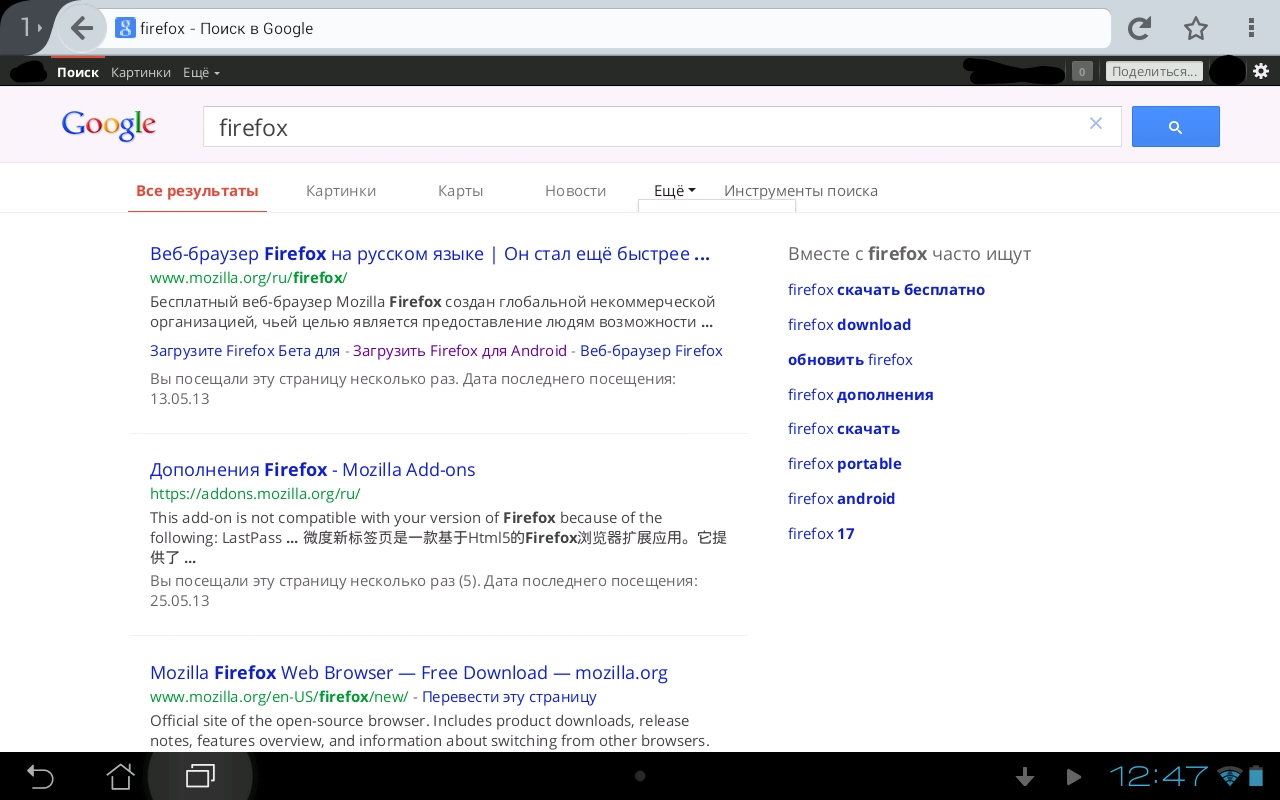
Task: Search related firefox android
Action: (841, 499)
